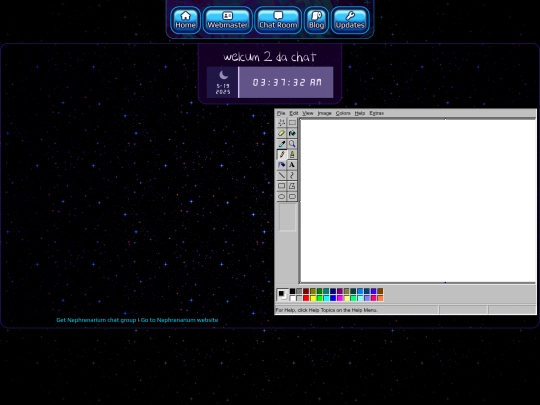The height and width of the screenshot is (405, 540).
Task: Pick the Polygon tool
Action: coord(292,186)
